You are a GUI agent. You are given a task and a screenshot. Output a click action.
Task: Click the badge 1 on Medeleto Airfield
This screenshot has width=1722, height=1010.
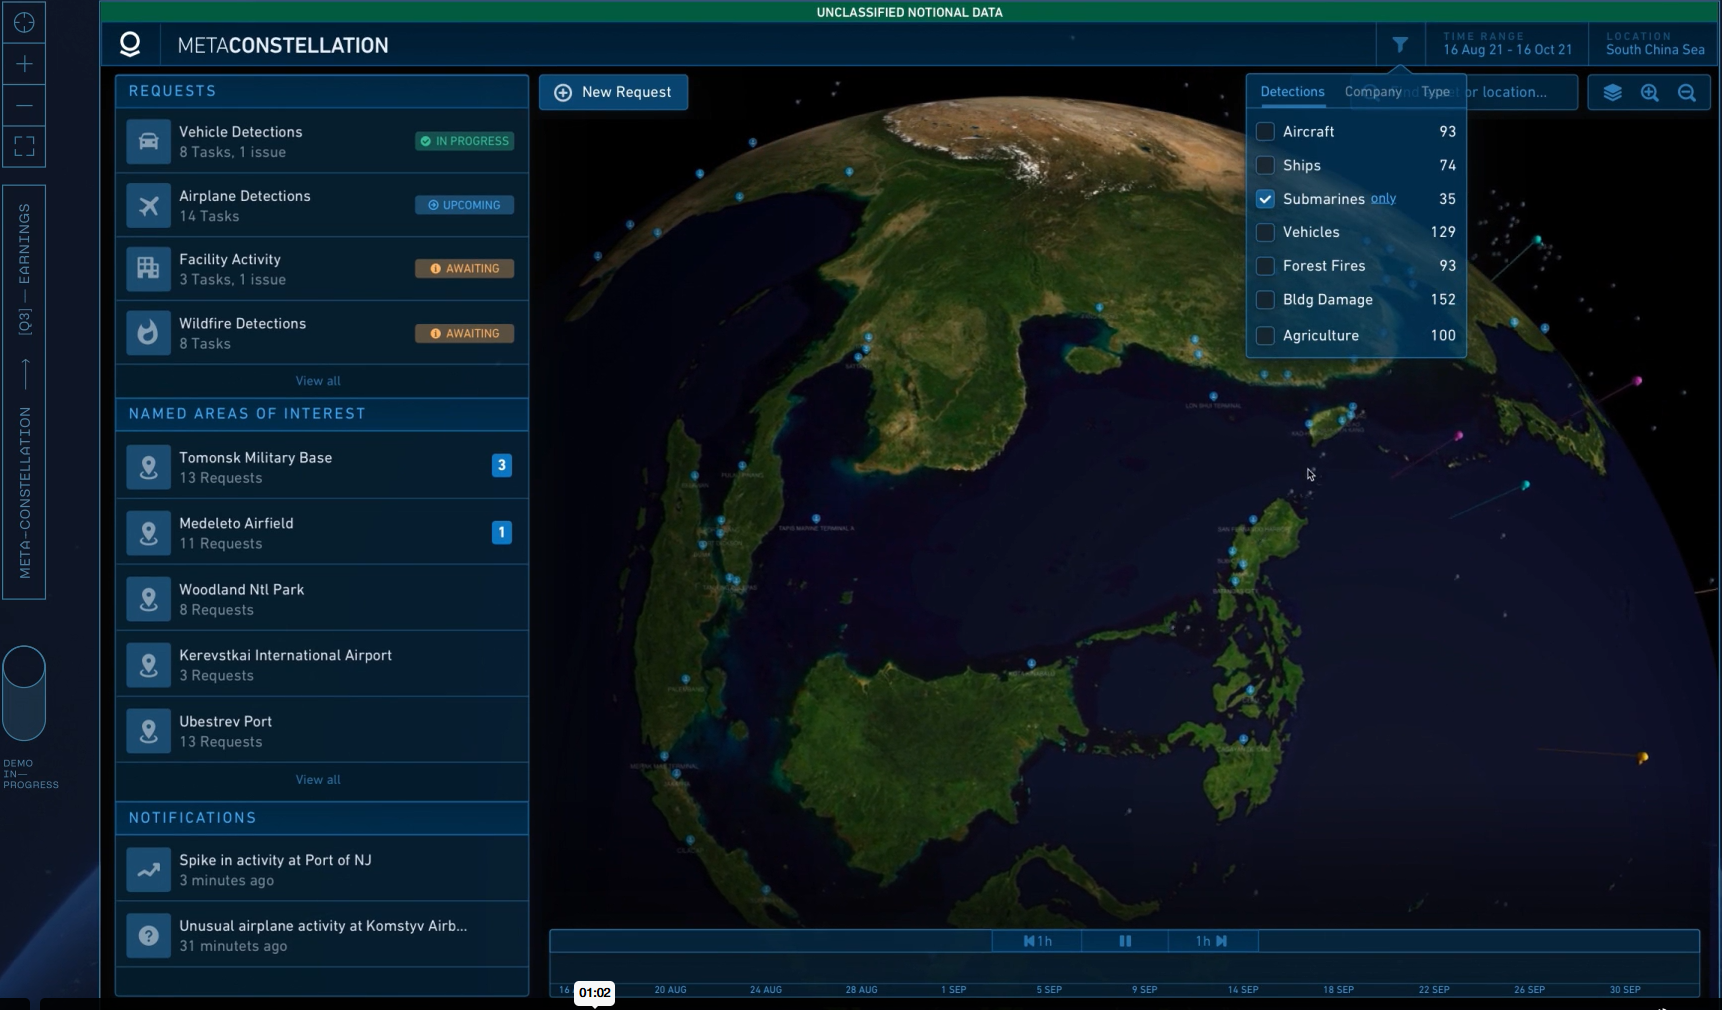coord(502,532)
